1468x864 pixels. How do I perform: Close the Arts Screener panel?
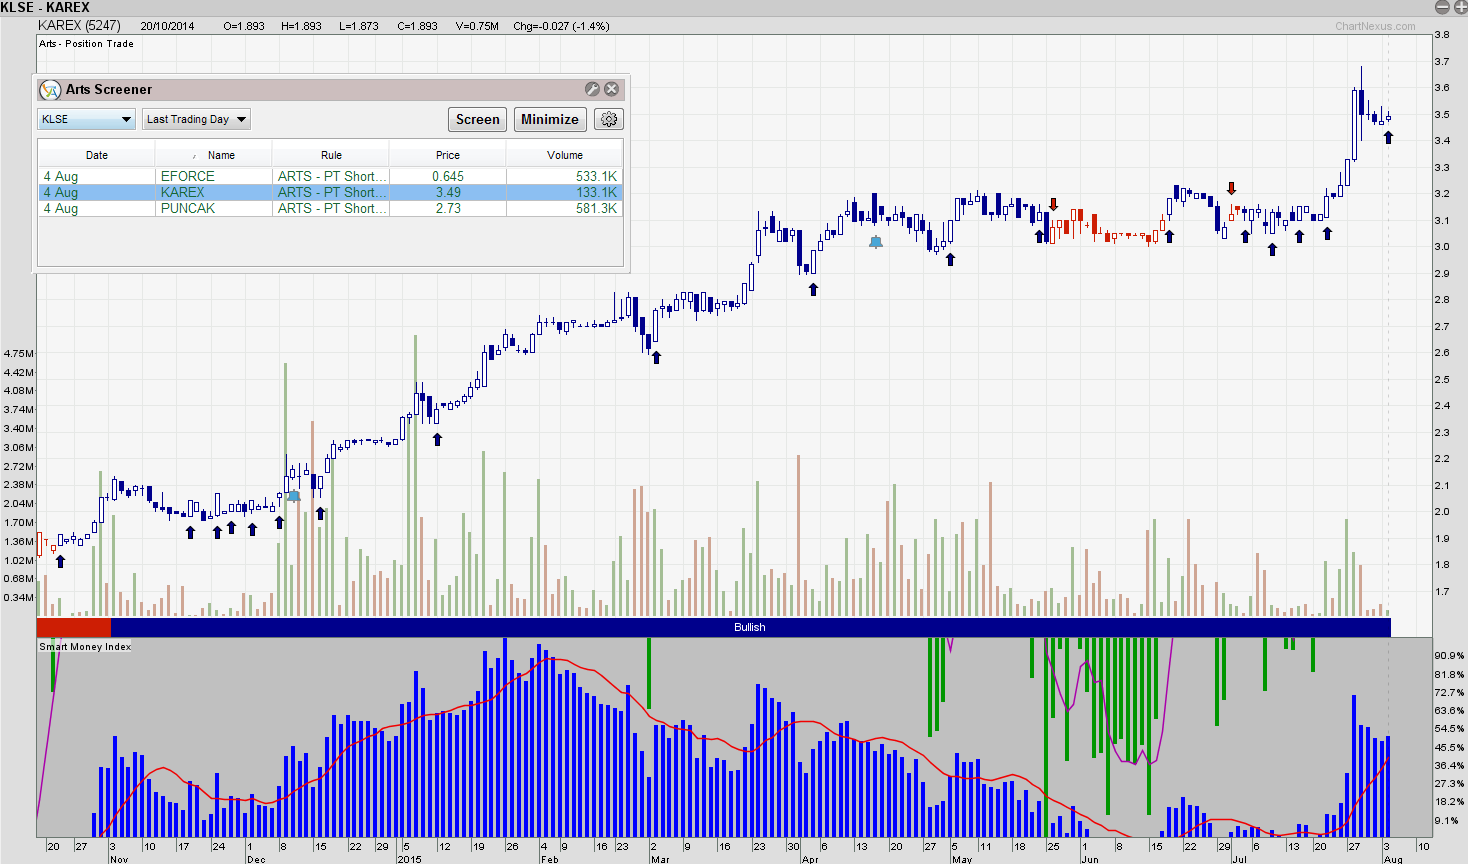pyautogui.click(x=612, y=89)
